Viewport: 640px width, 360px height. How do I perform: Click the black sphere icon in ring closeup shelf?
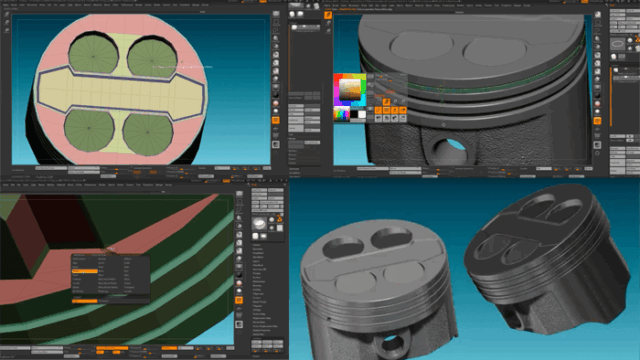239,275
